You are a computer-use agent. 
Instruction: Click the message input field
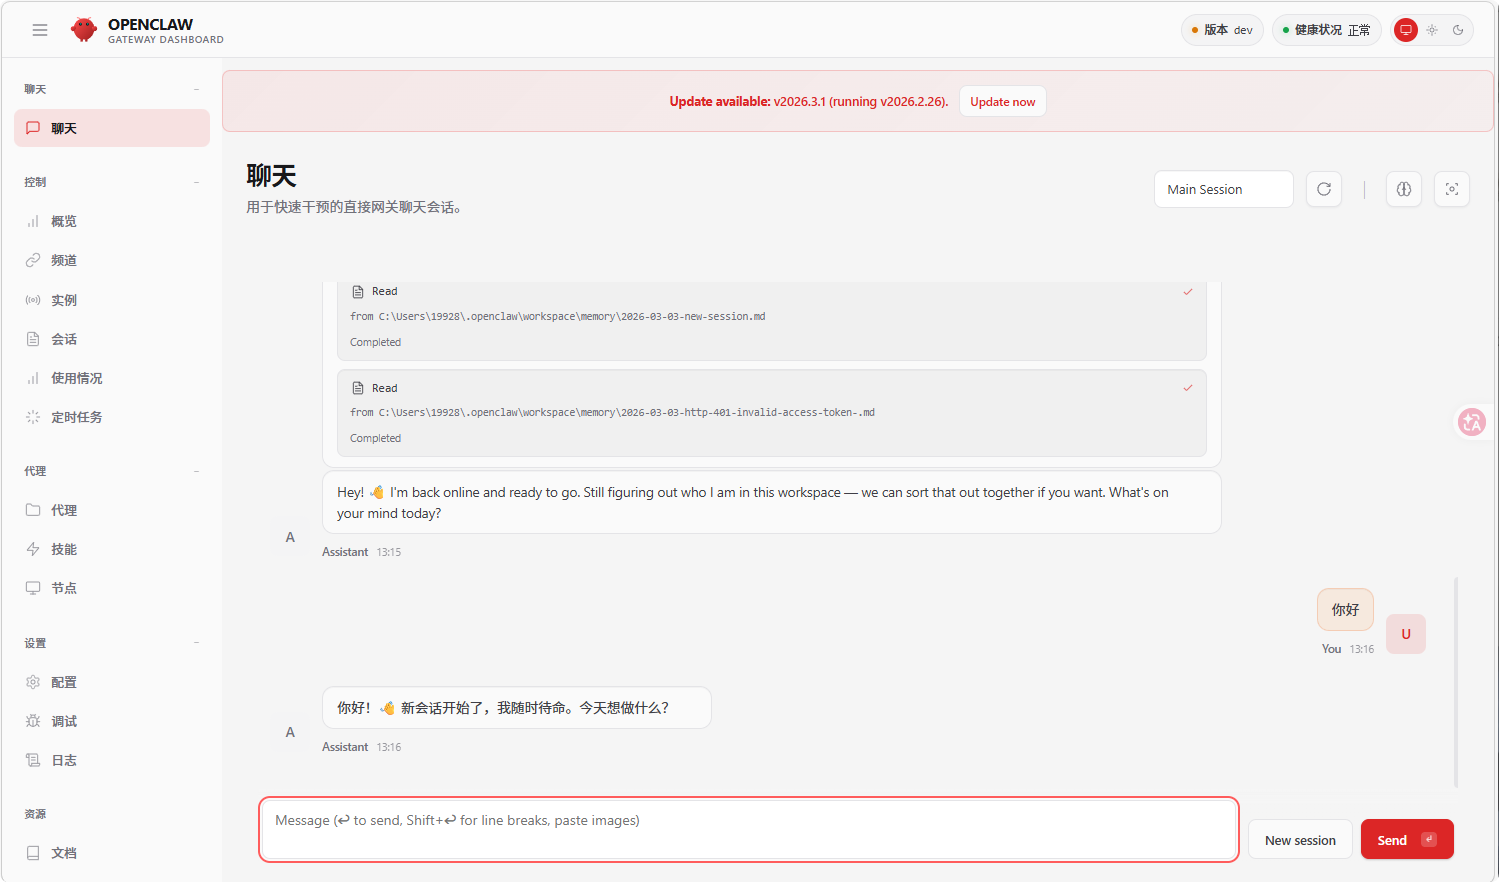click(x=748, y=830)
